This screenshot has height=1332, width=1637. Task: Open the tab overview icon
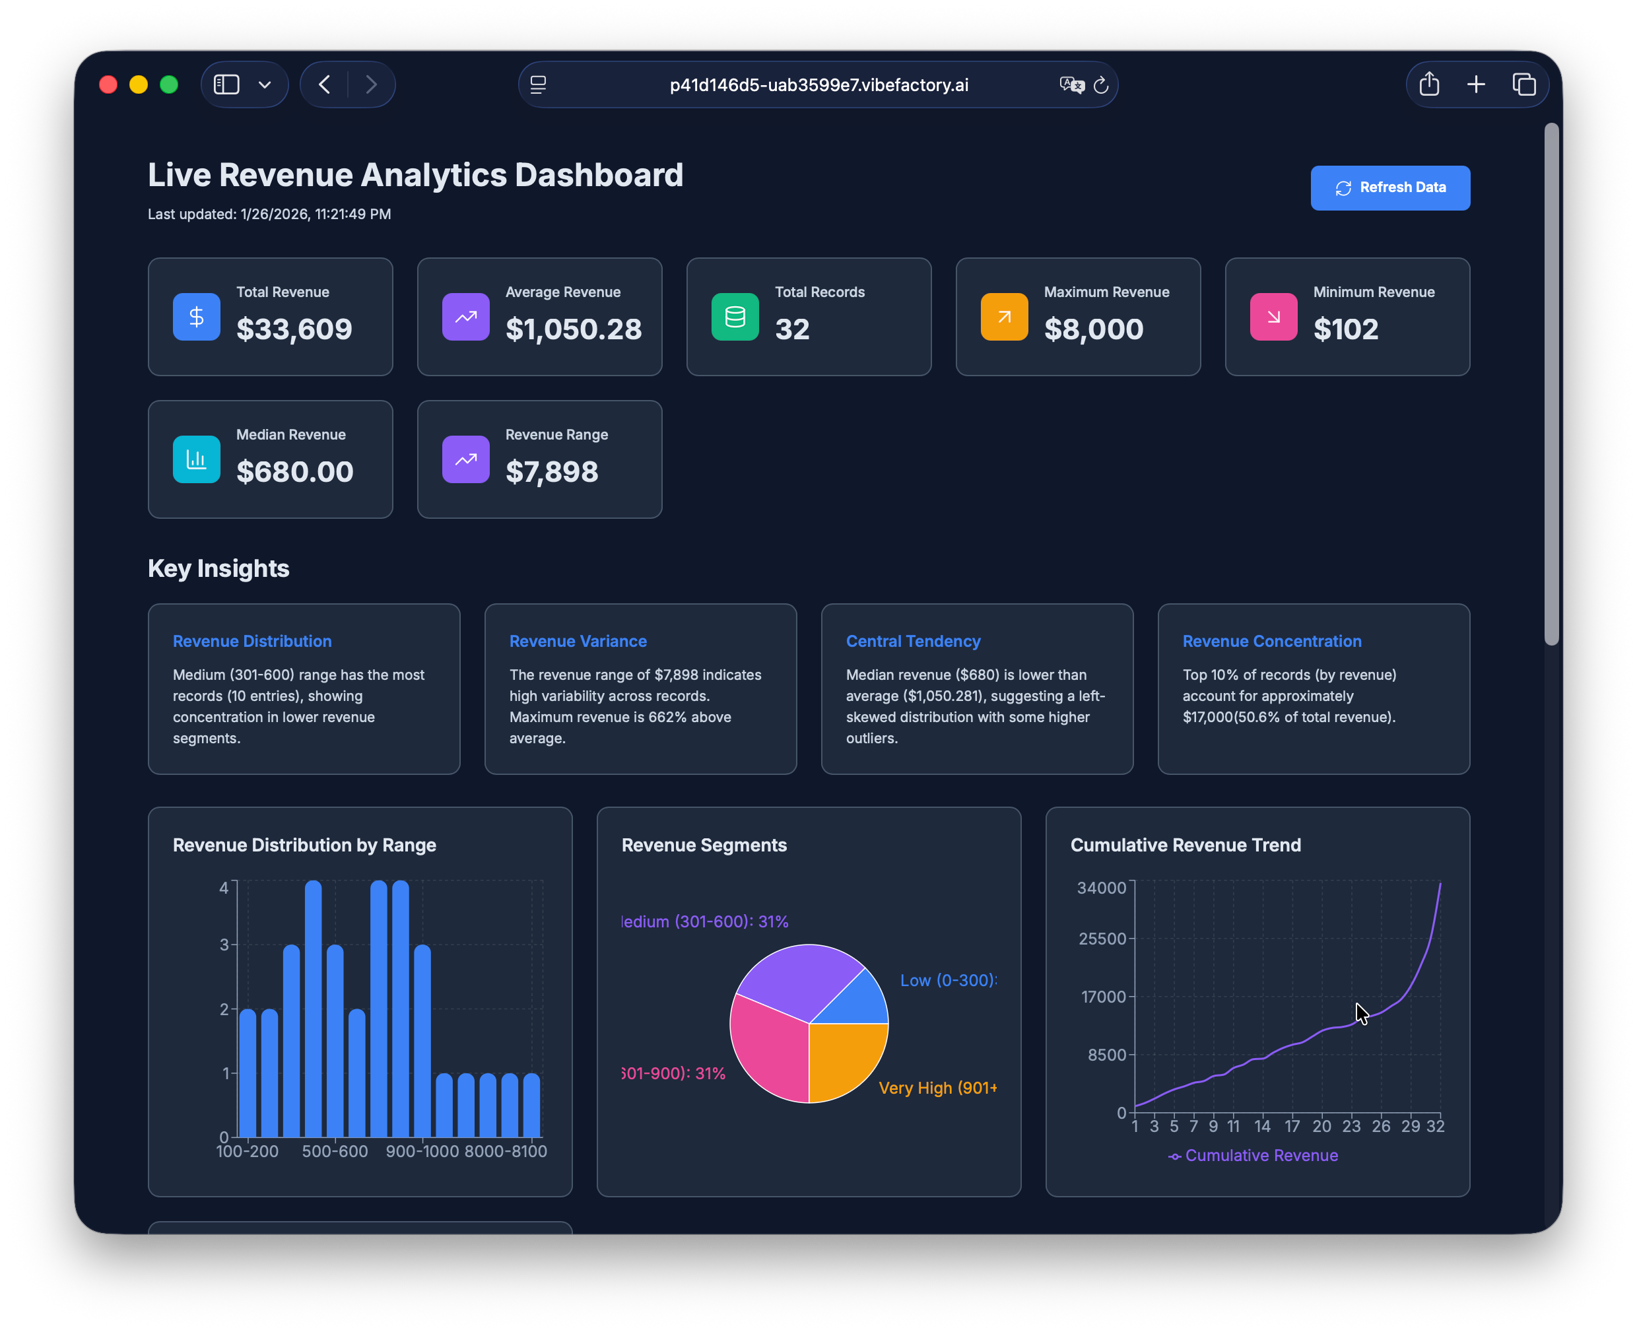tap(1524, 84)
